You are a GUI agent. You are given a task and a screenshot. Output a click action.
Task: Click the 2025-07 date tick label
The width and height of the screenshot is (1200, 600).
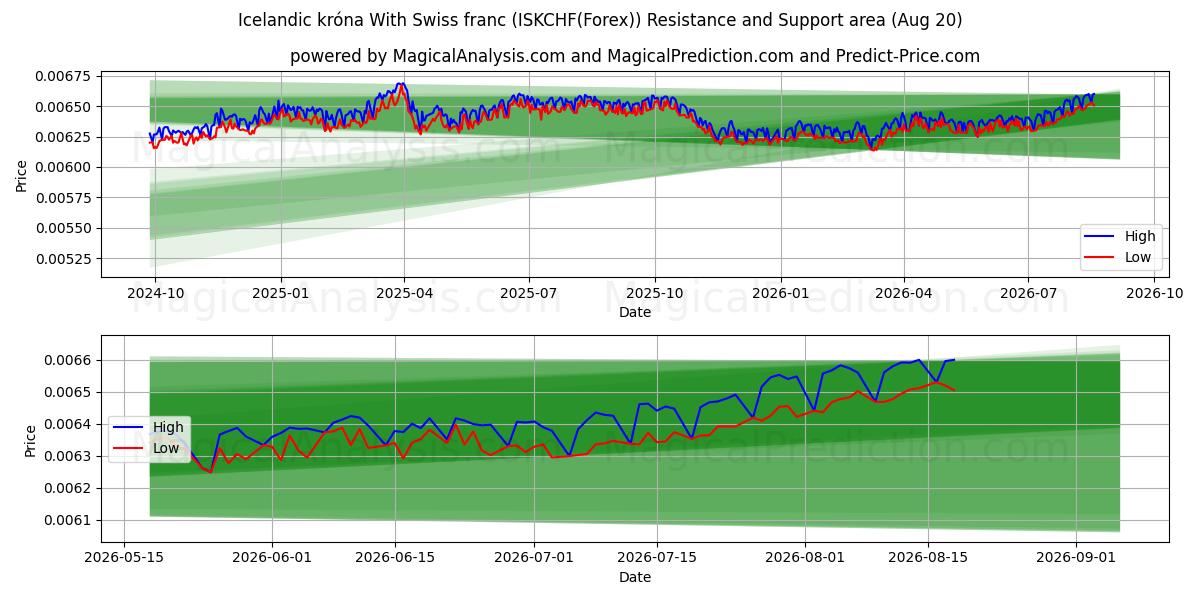point(528,294)
